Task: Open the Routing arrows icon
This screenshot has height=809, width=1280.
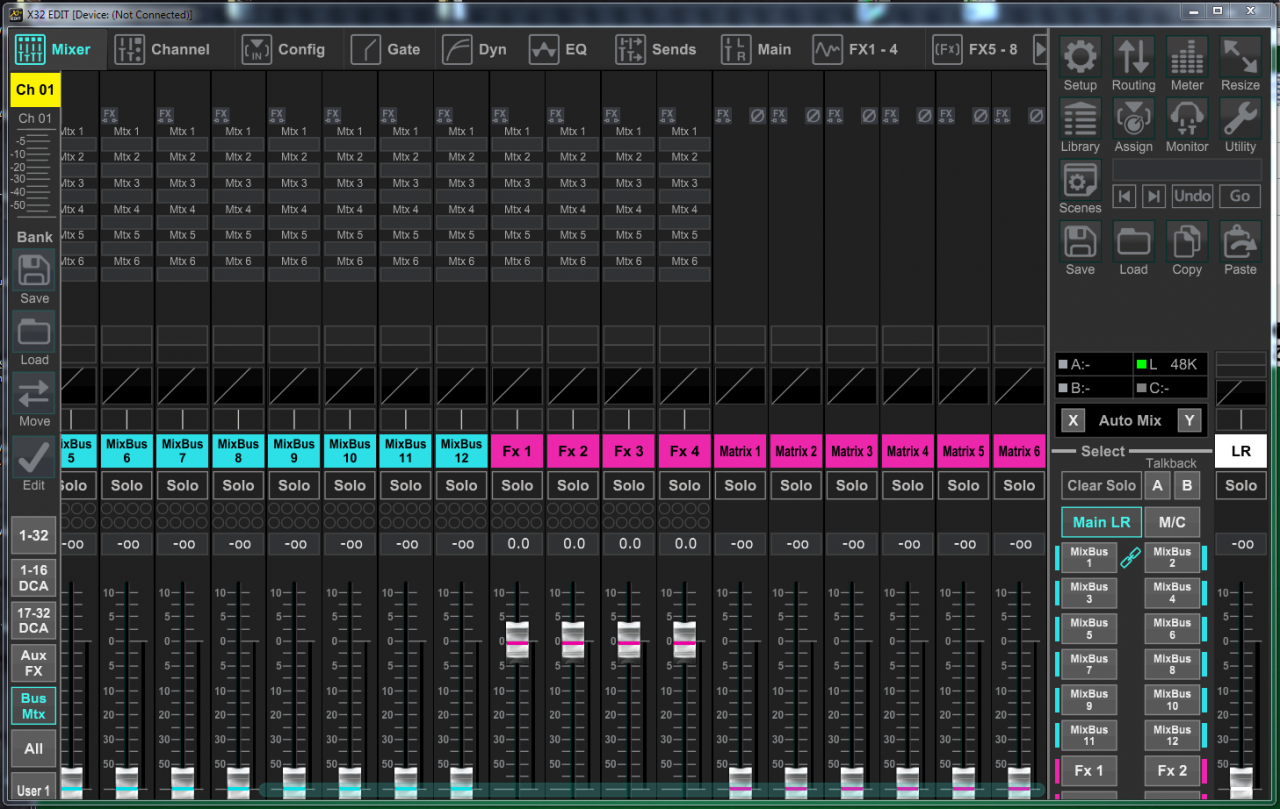Action: 1133,57
